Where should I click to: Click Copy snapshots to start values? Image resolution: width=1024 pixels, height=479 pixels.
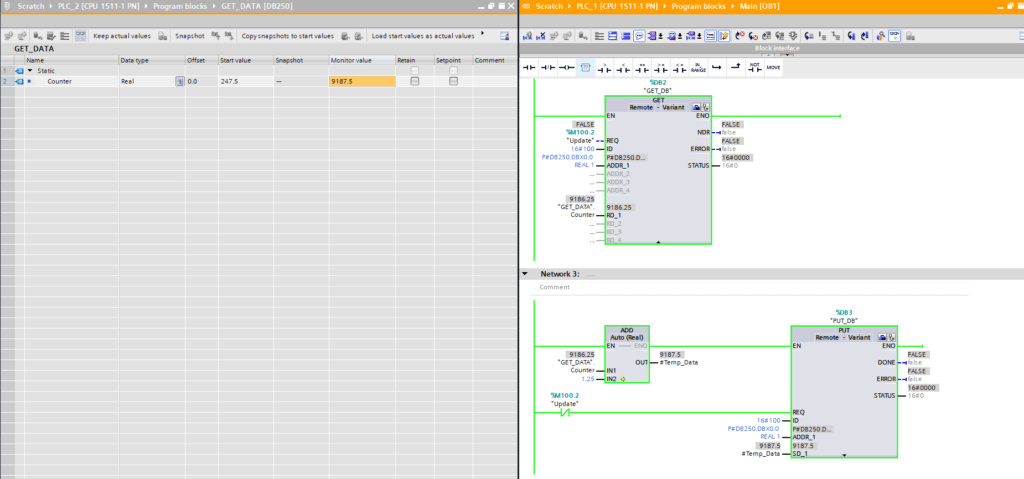pos(287,35)
